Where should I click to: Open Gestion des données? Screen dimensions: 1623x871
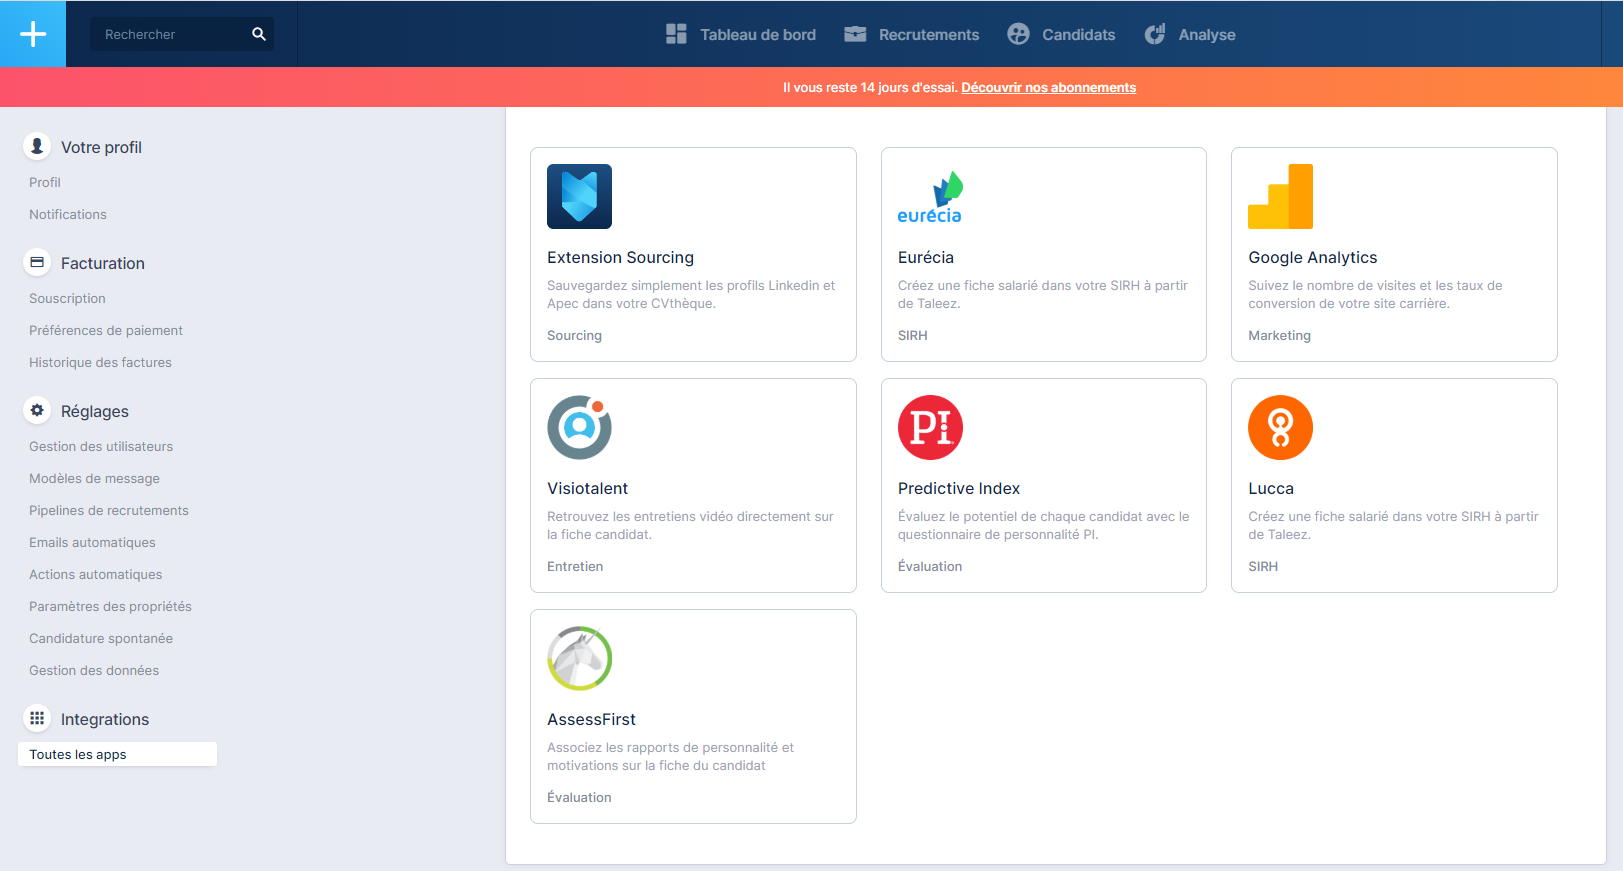pos(94,670)
